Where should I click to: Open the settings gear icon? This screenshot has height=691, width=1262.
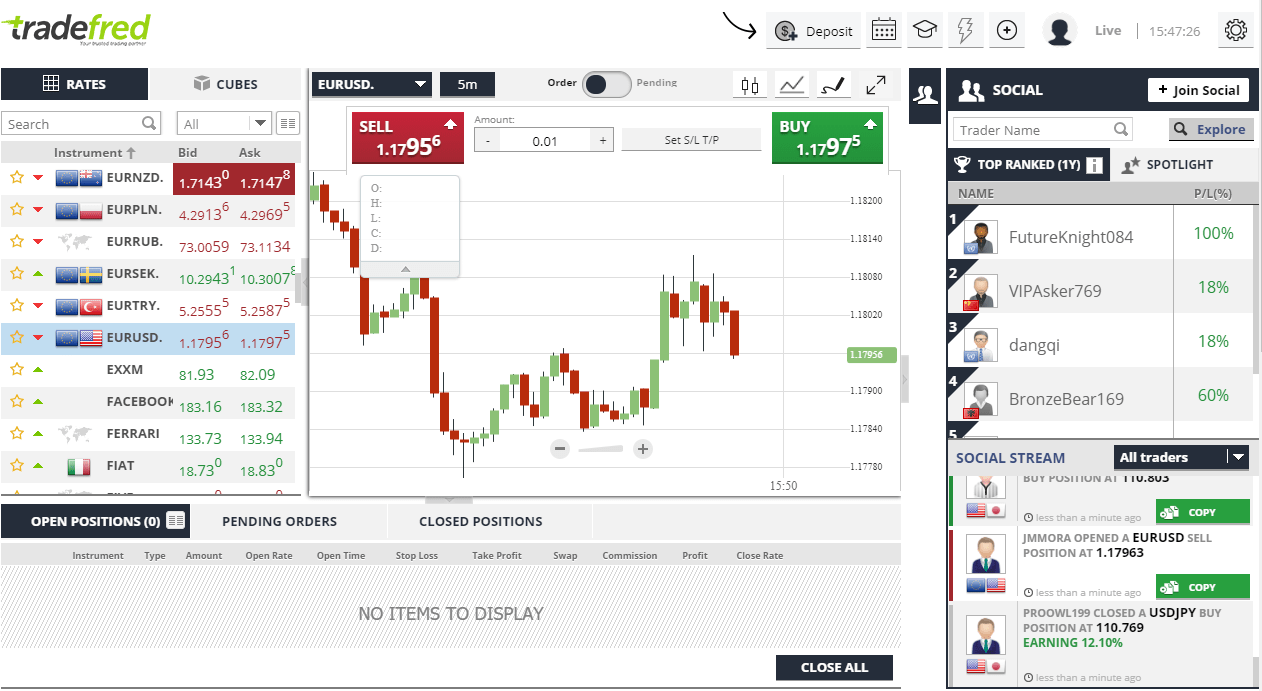[x=1236, y=30]
